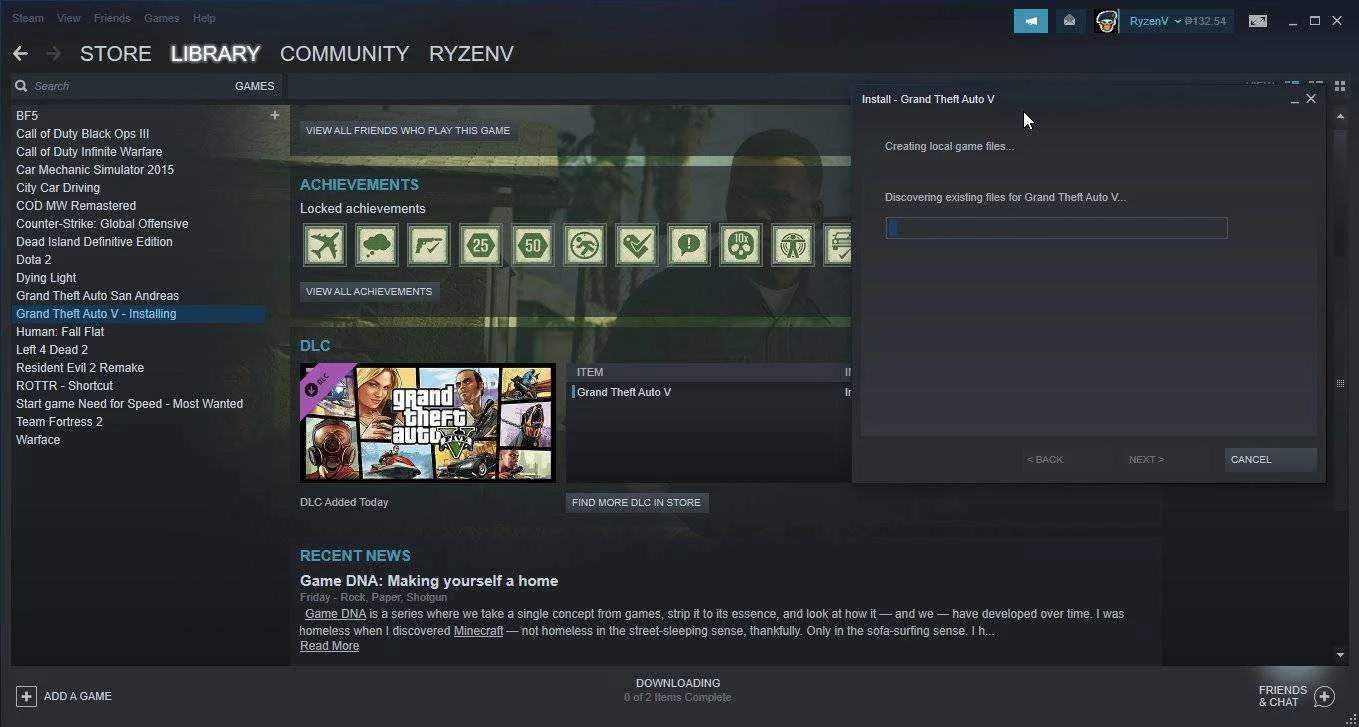This screenshot has width=1359, height=727.
Task: Open Friends & Chat plus icon
Action: click(x=1325, y=696)
